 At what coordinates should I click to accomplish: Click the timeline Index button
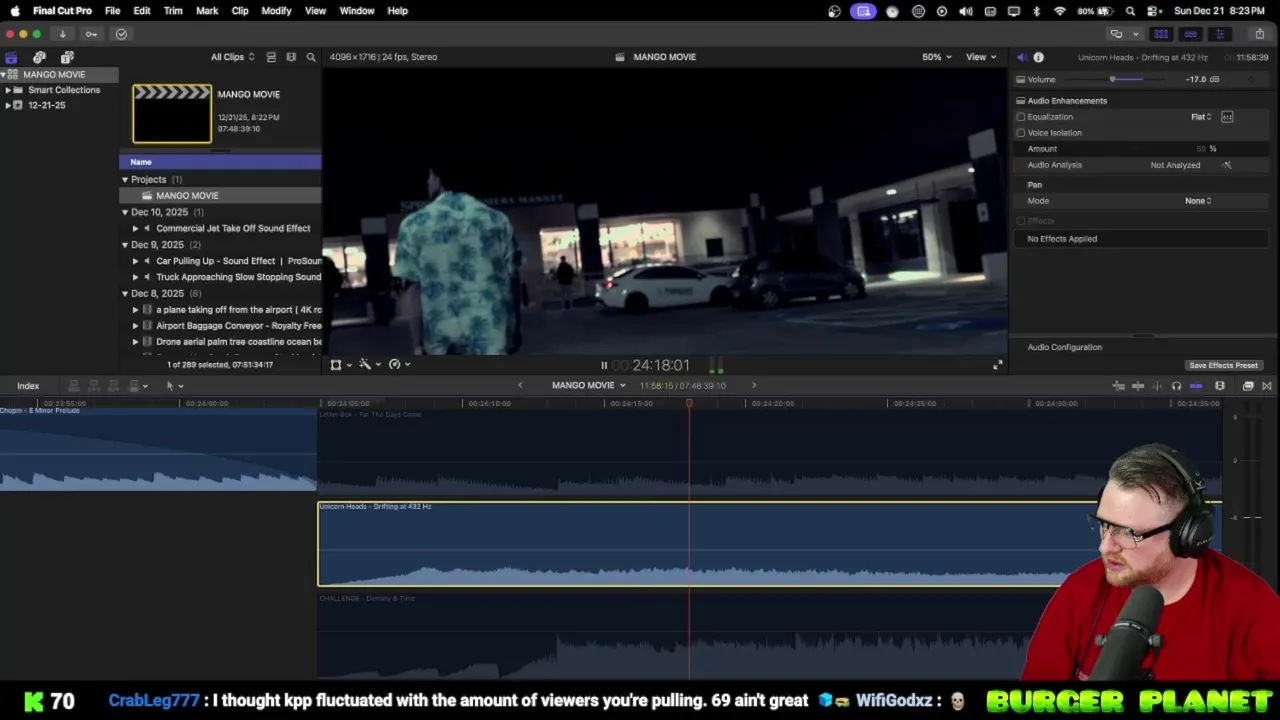[28, 386]
